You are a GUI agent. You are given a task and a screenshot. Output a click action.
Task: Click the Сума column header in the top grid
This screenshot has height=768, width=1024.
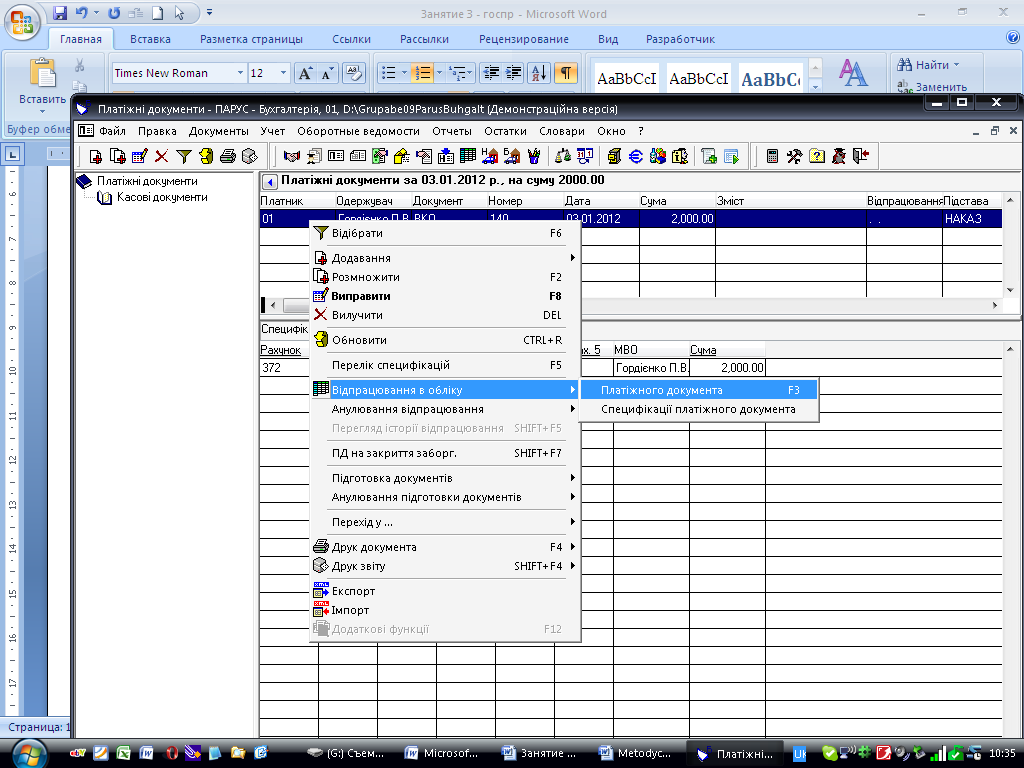point(677,201)
